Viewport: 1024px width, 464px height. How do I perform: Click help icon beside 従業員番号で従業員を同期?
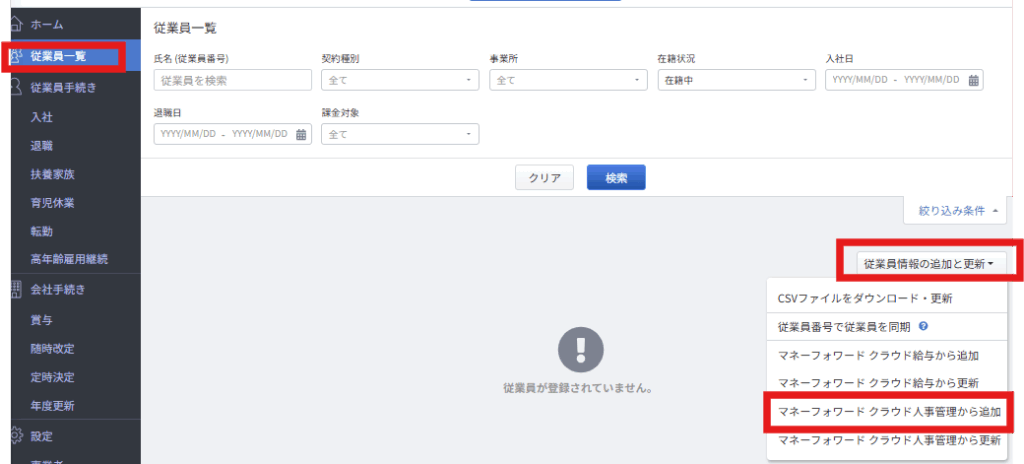click(x=923, y=326)
